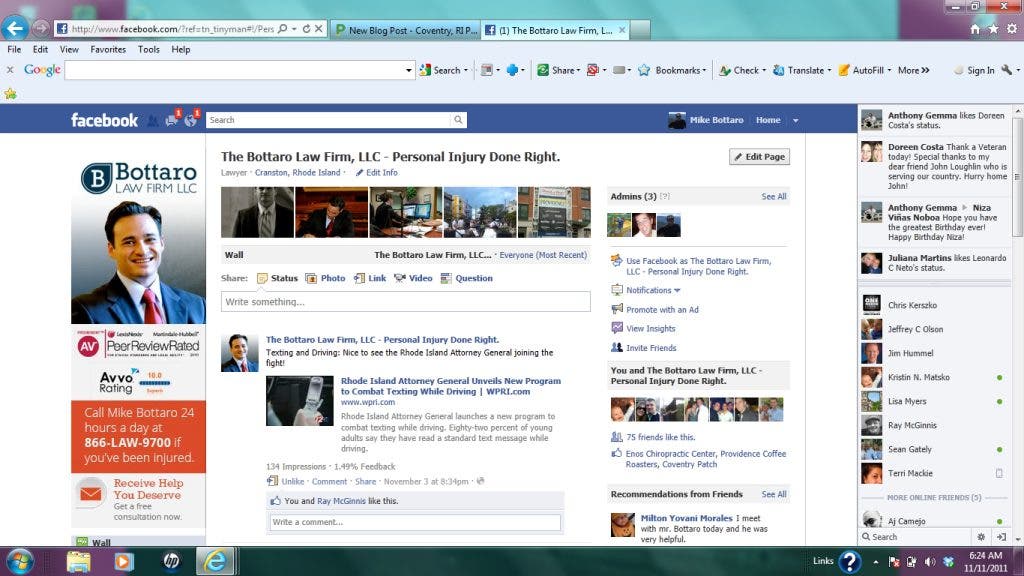Expand the address bar search dropdown
The height and width of the screenshot is (576, 1024).
coord(294,29)
